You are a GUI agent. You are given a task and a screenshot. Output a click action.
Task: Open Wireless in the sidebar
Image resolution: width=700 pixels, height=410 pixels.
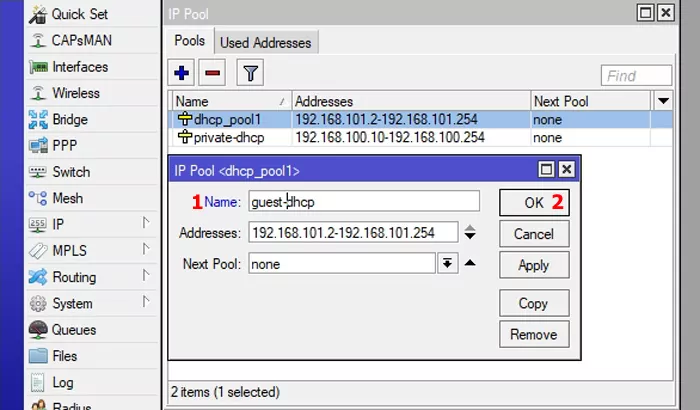[76, 93]
